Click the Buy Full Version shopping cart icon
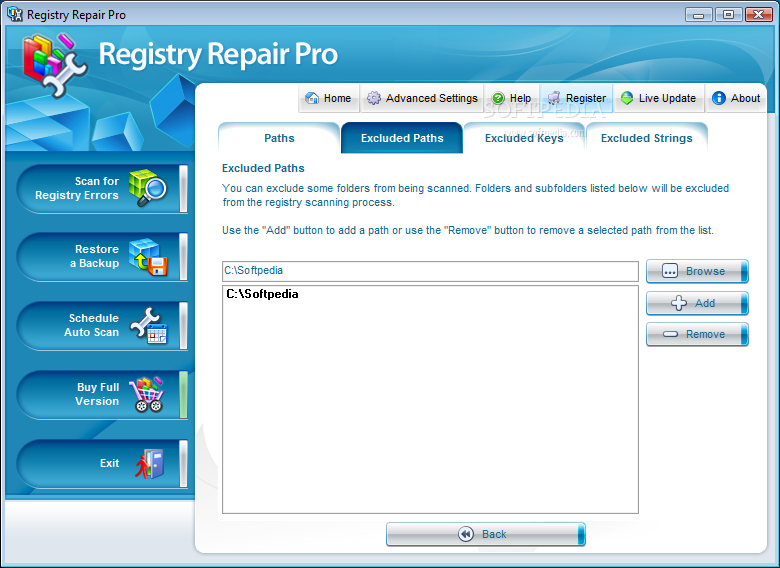The height and width of the screenshot is (568, 780). 146,394
